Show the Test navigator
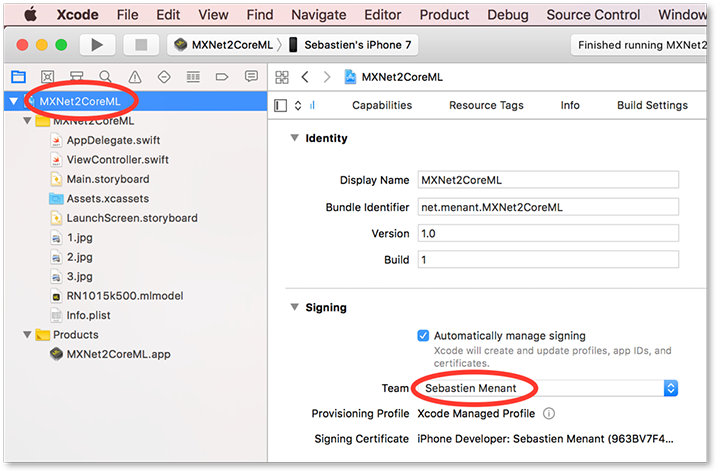The image size is (716, 471). 164,76
